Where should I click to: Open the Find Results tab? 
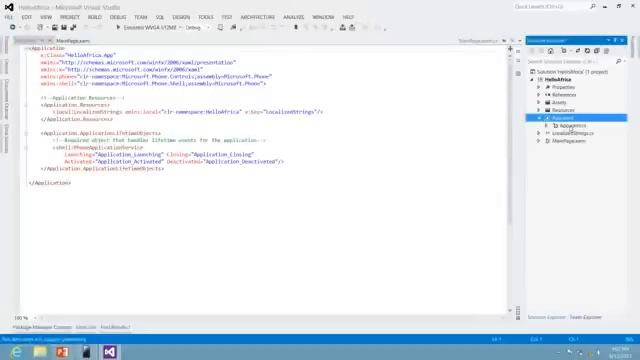tap(115, 327)
